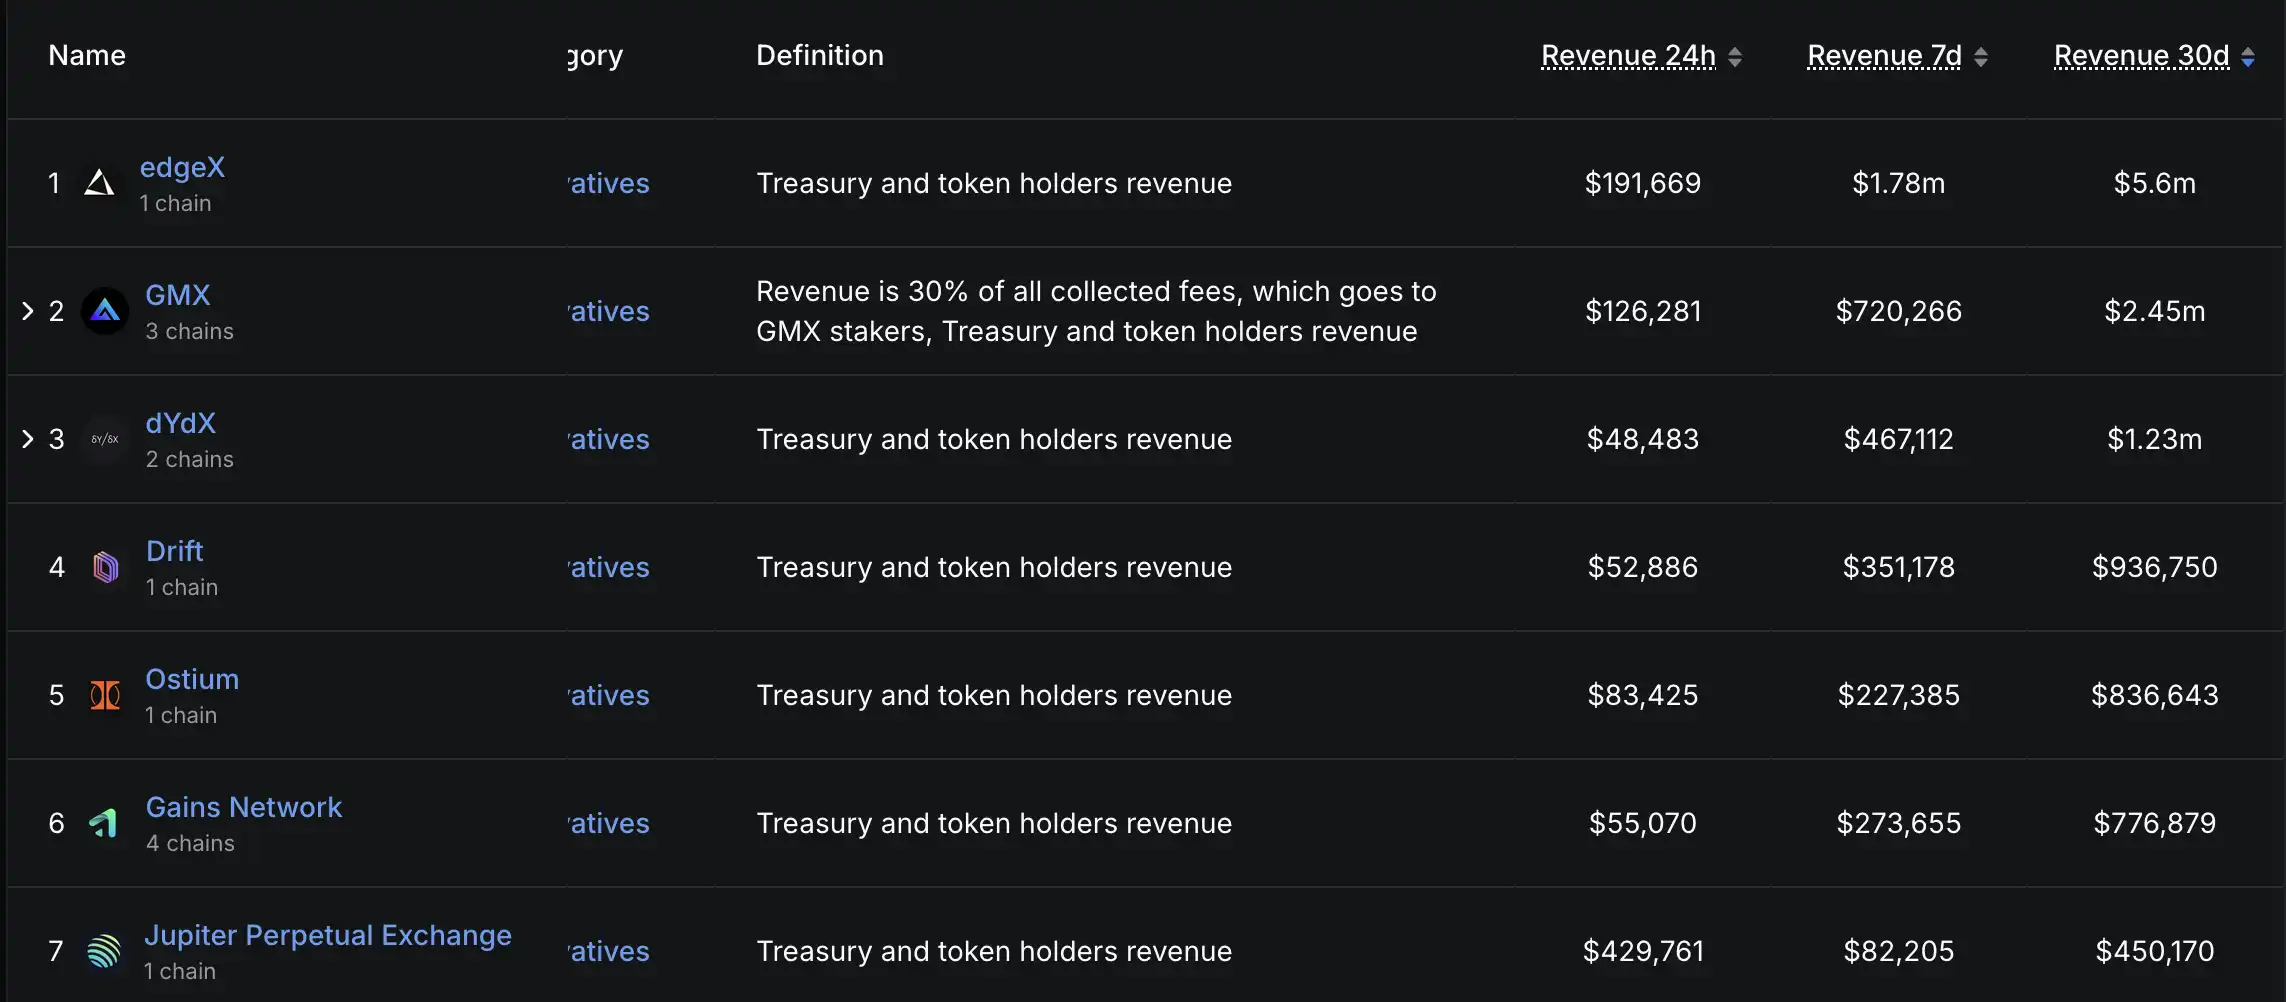Open the Ostium project link
The image size is (2286, 1002).
(x=192, y=679)
